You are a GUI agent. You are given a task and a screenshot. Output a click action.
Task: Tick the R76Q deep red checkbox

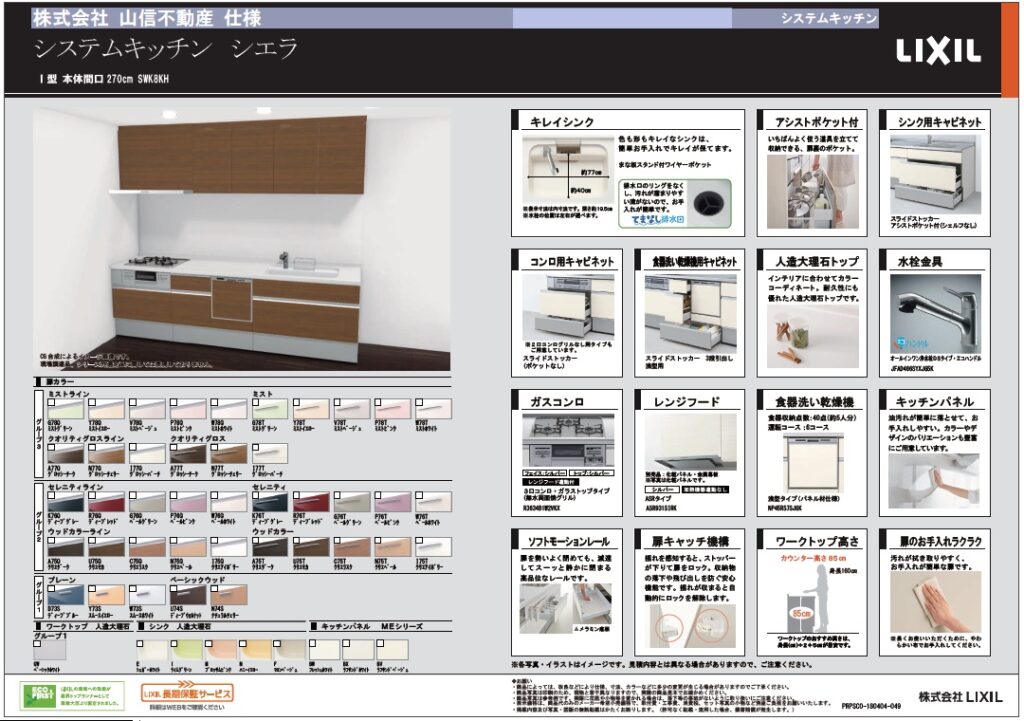pyautogui.click(x=92, y=496)
